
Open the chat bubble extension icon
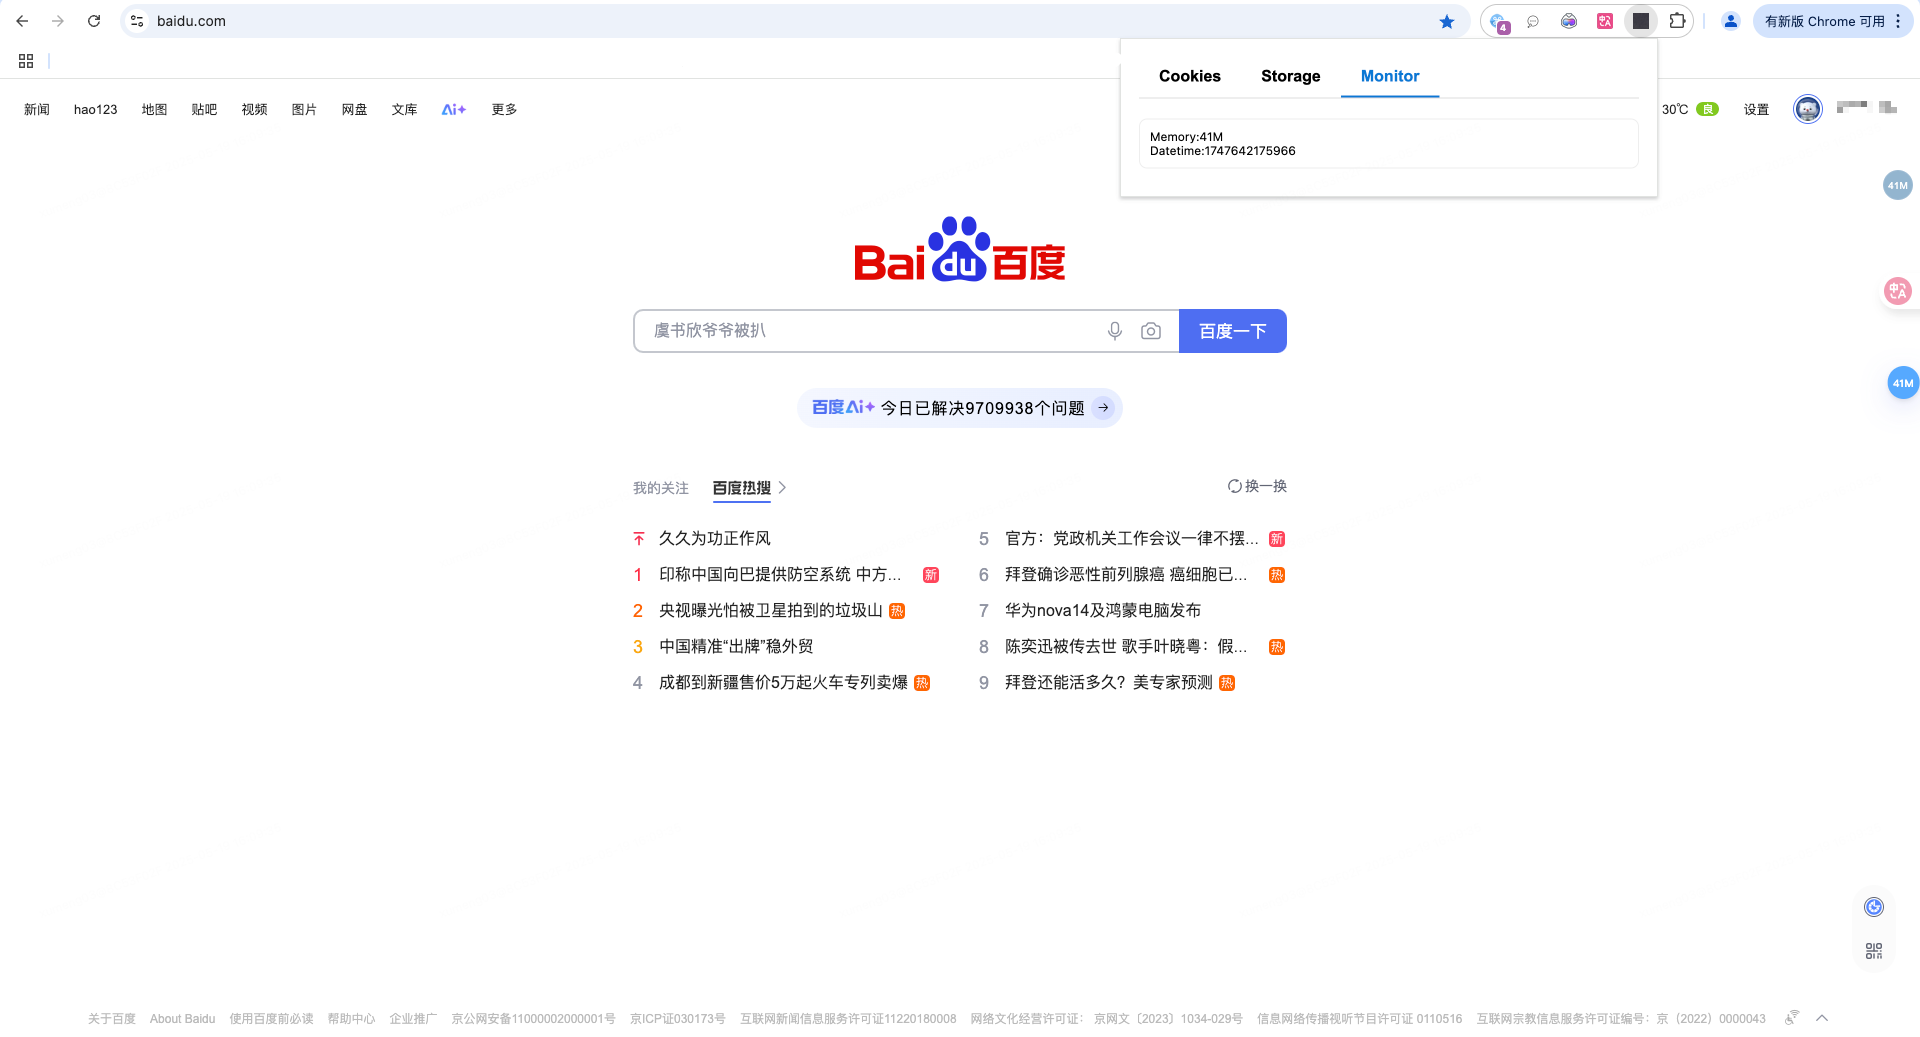(x=1533, y=21)
